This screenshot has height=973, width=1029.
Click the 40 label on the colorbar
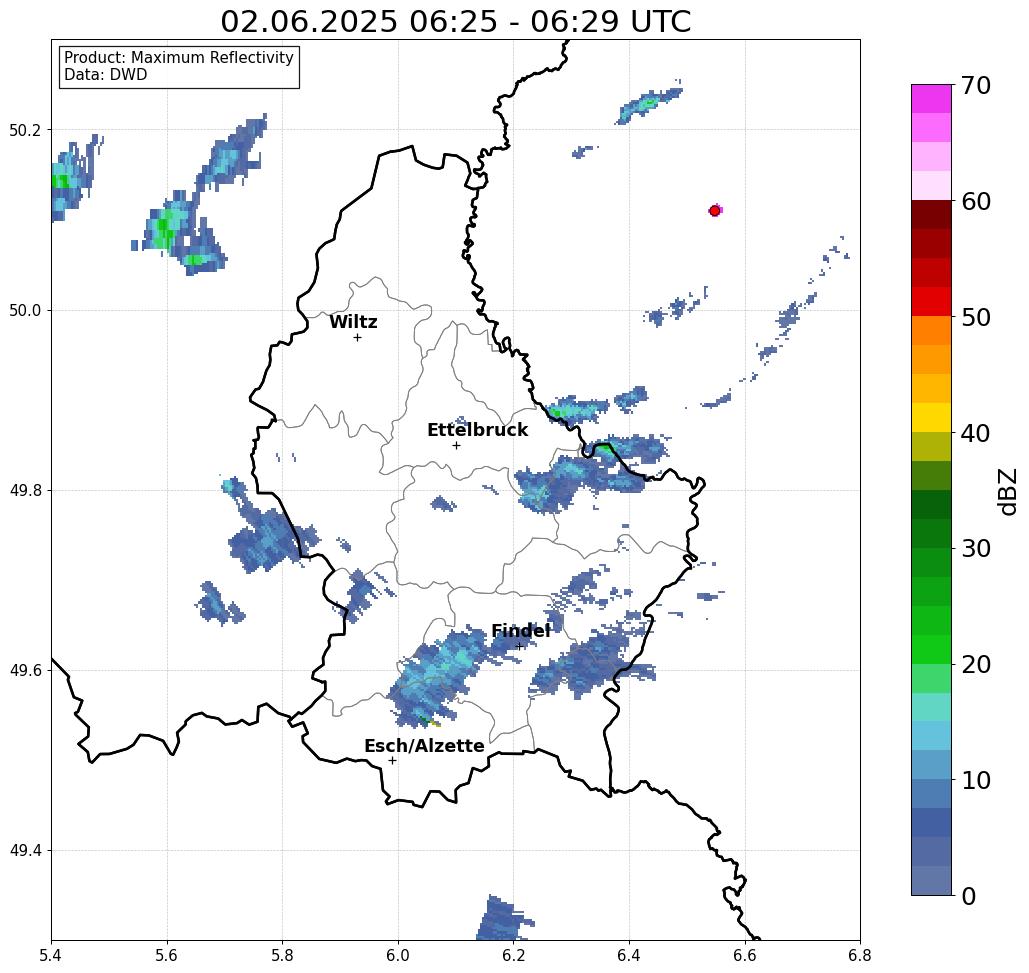[x=975, y=433]
